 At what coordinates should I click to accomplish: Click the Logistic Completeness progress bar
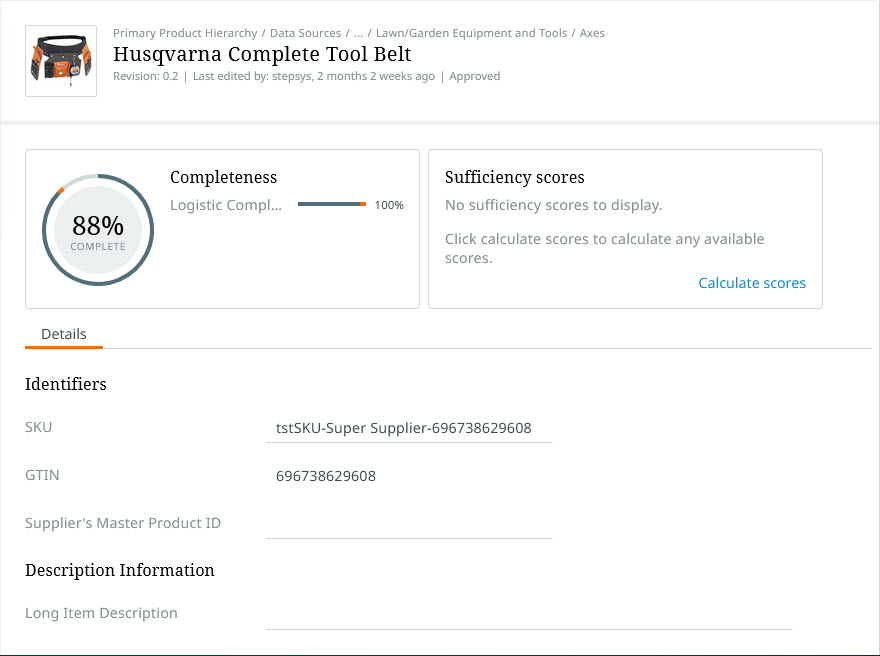click(333, 205)
